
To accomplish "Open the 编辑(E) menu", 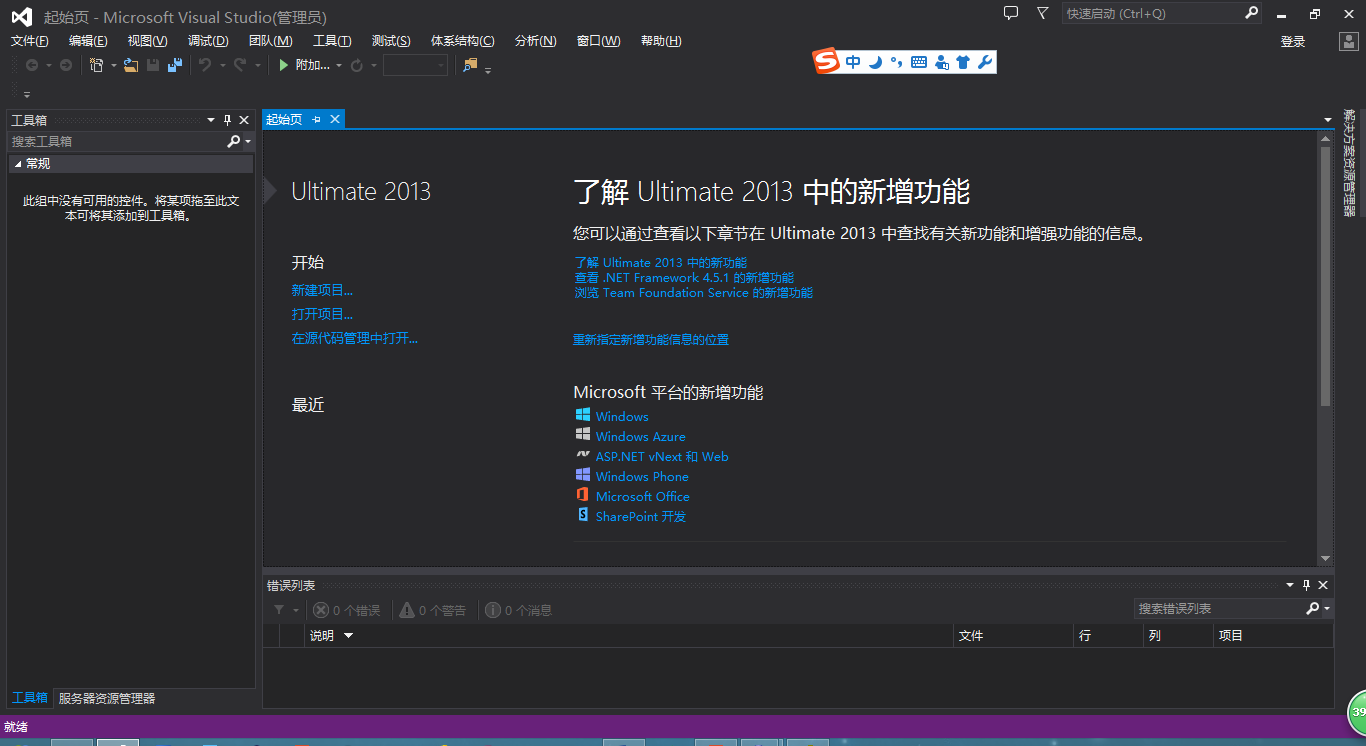I will (88, 41).
